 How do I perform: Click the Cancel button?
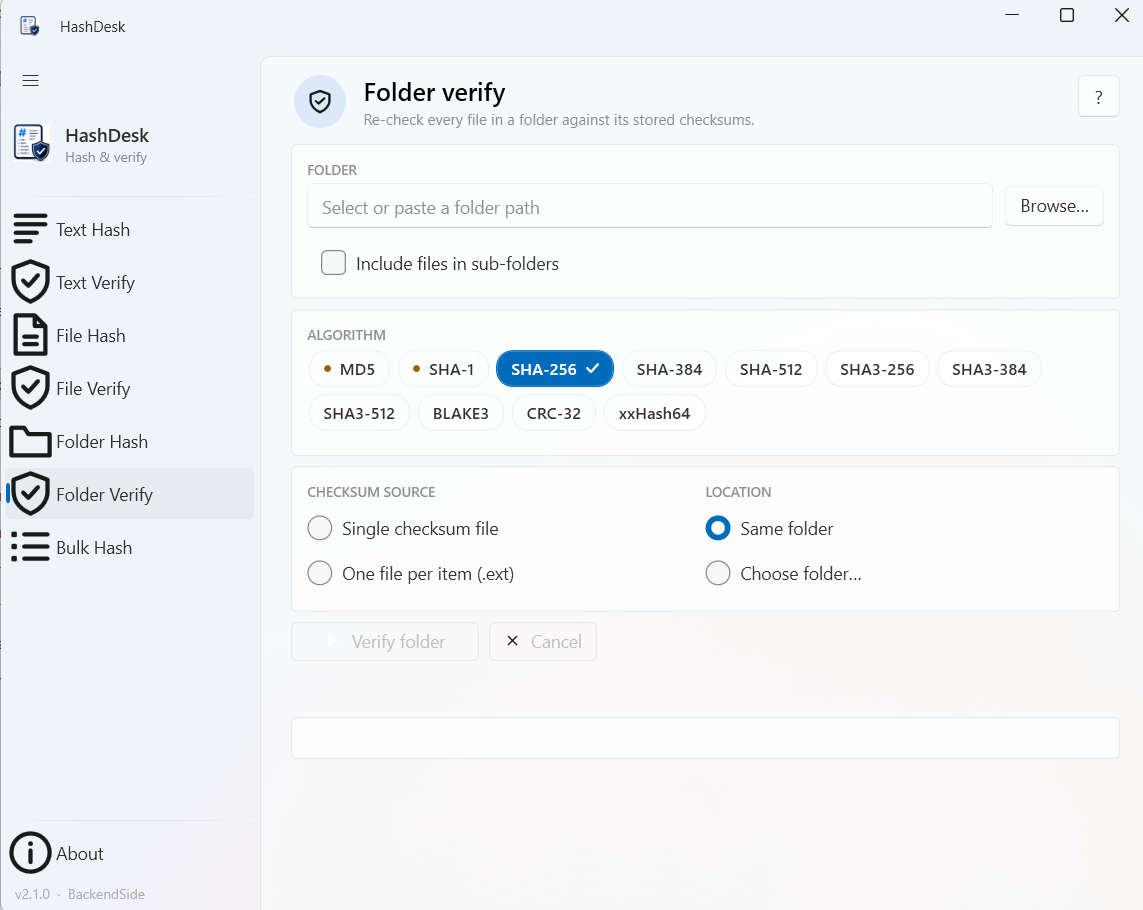(543, 641)
